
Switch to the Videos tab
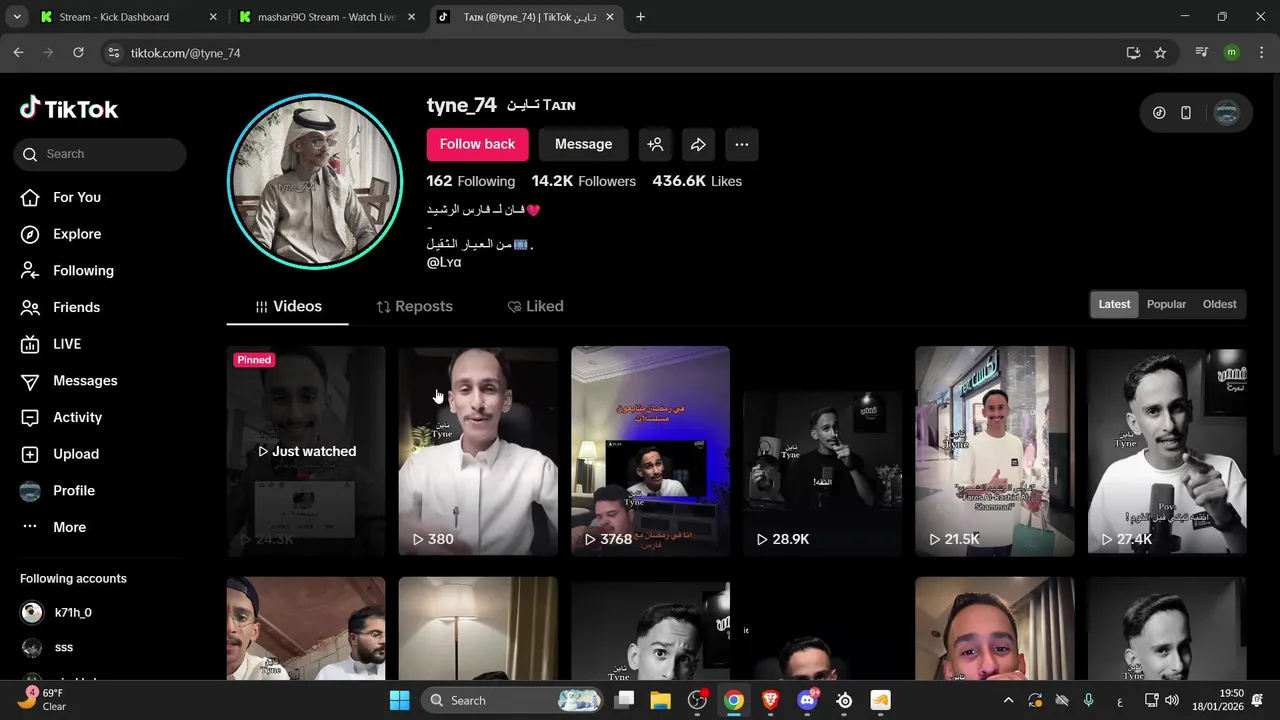click(x=288, y=306)
